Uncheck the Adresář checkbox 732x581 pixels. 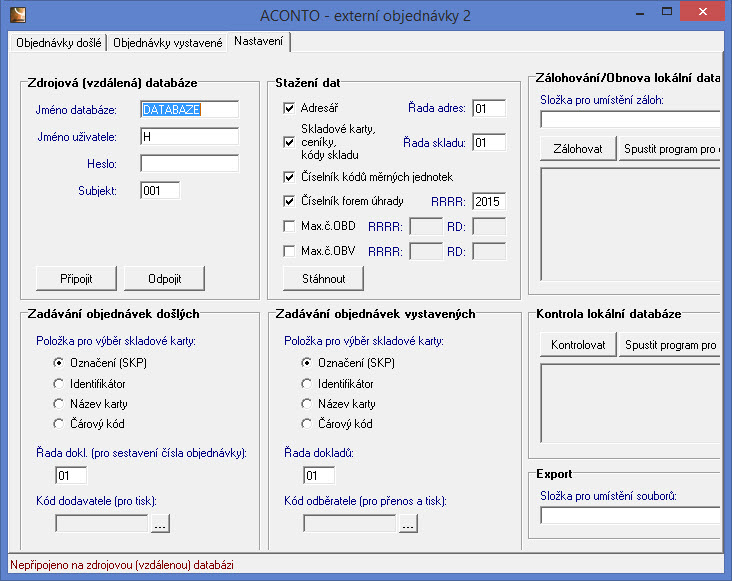(x=289, y=108)
